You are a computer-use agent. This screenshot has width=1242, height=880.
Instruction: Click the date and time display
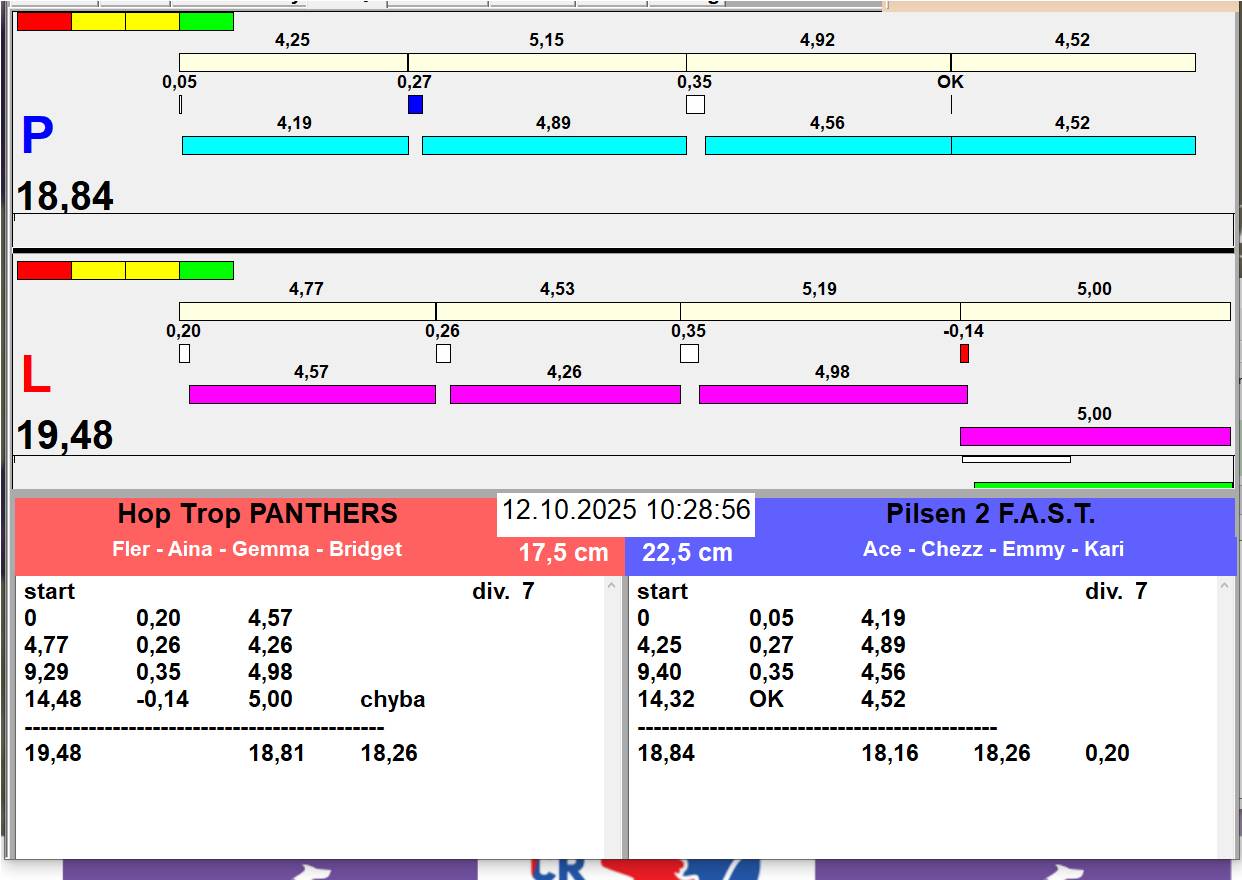point(625,510)
